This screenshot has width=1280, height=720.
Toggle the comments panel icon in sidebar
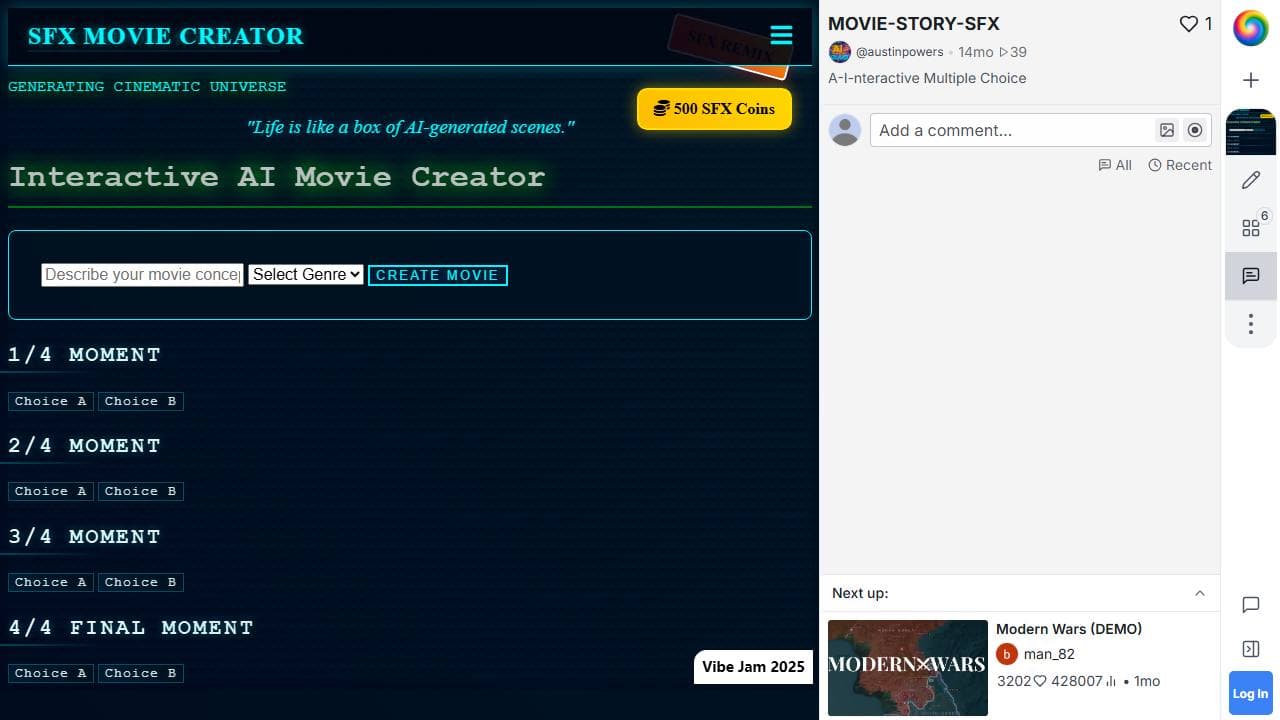pyautogui.click(x=1251, y=276)
